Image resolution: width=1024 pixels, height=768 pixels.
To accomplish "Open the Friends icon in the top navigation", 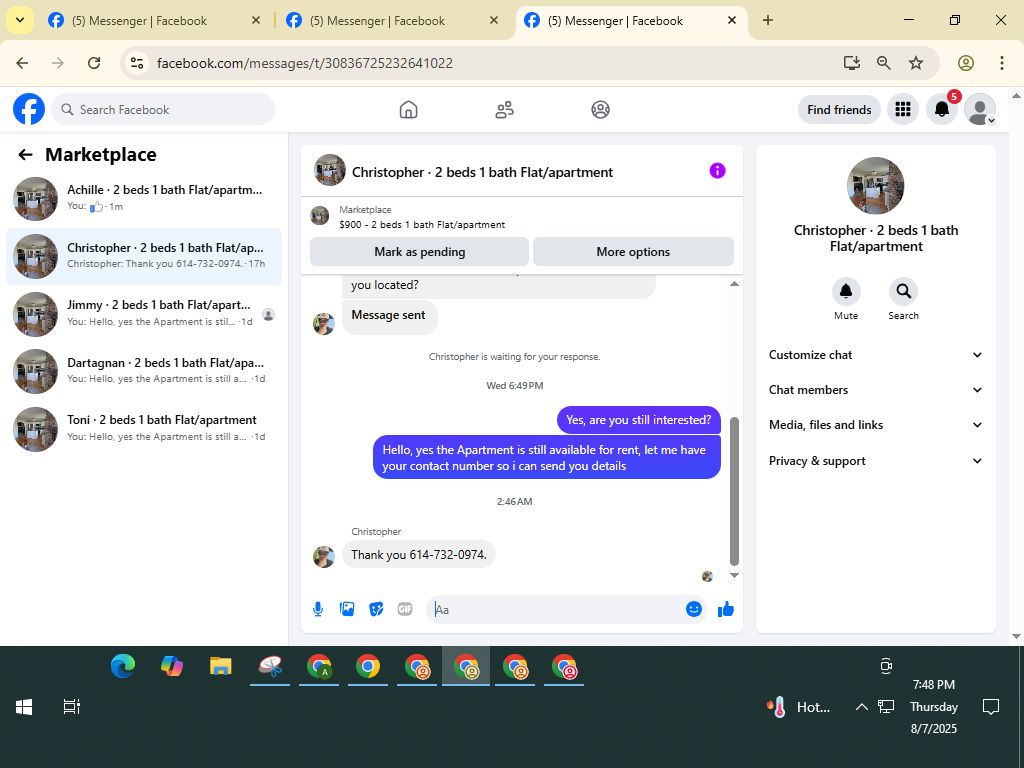I will pyautogui.click(x=504, y=110).
